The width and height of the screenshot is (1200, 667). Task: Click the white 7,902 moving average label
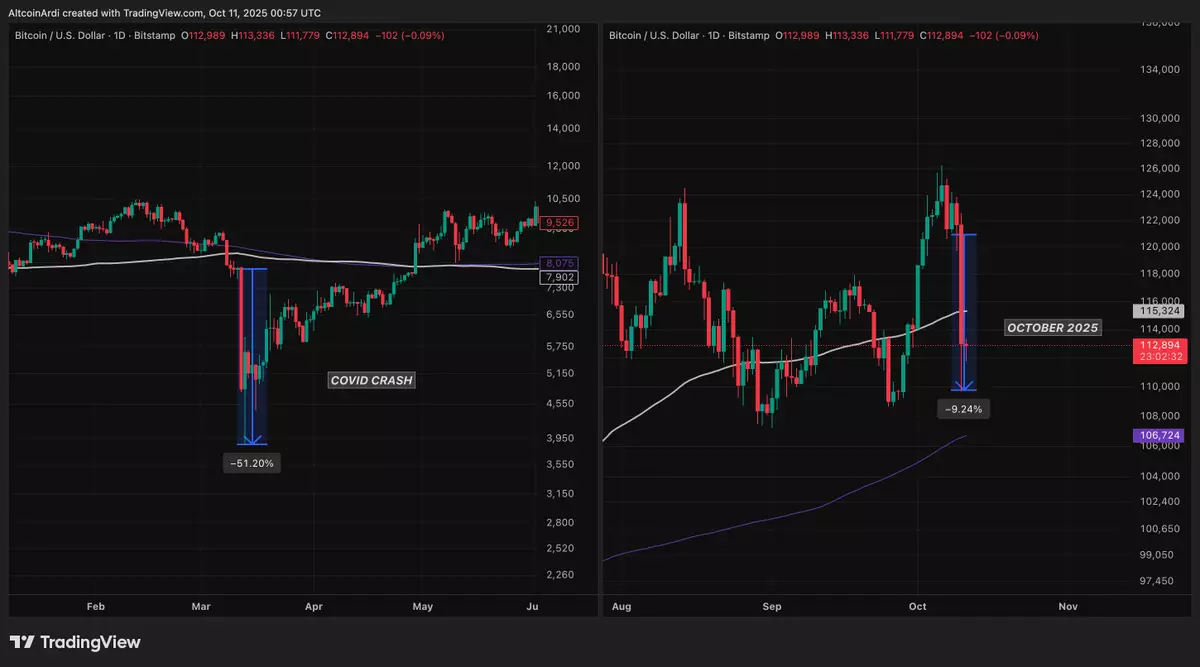click(x=556, y=278)
